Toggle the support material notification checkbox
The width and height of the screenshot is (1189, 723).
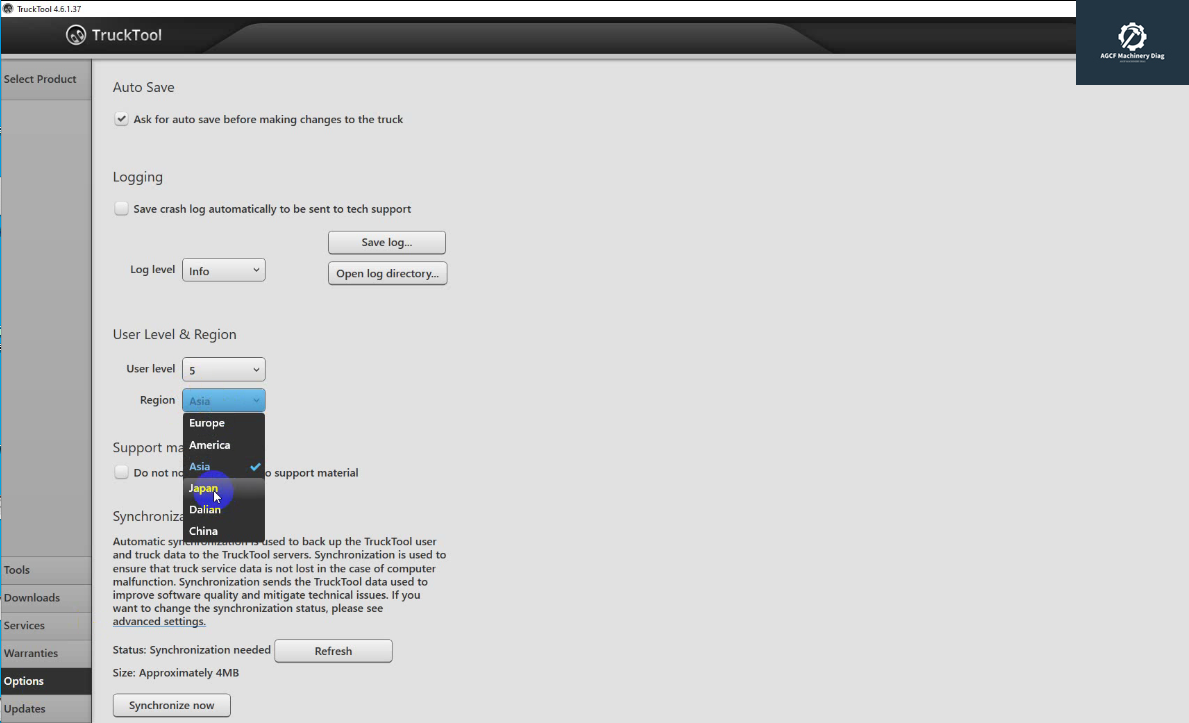click(x=121, y=472)
